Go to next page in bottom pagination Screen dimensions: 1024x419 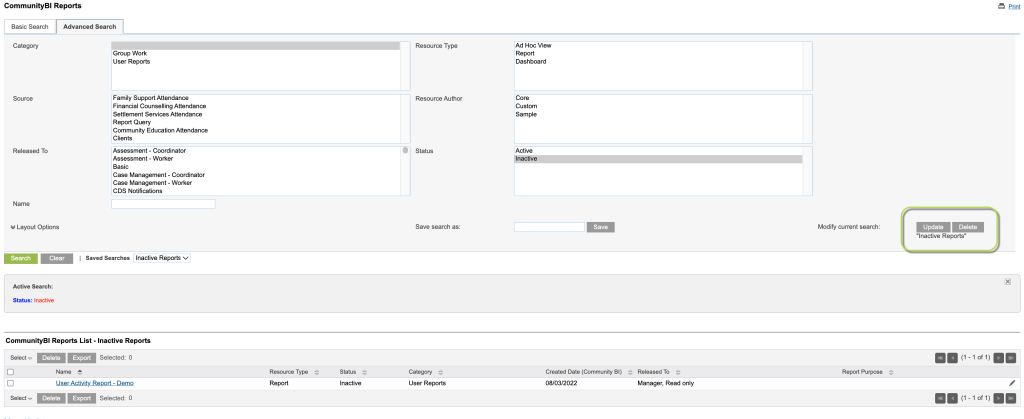[x=999, y=397]
